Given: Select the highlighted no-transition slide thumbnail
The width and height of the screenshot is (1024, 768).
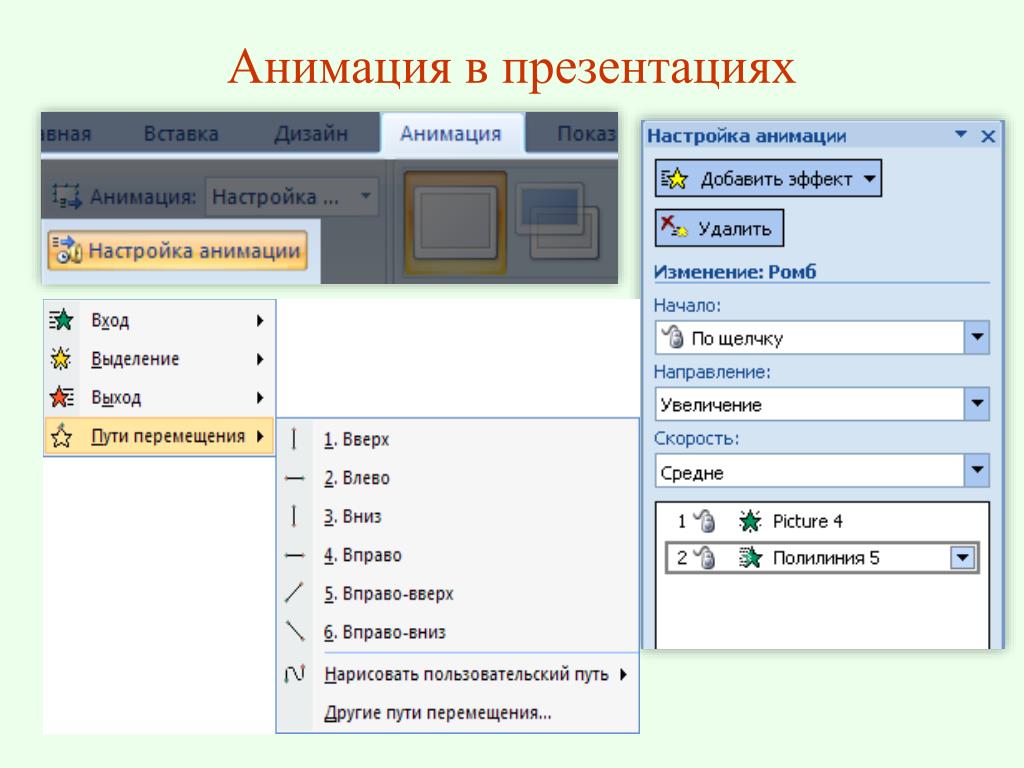Looking at the screenshot, I should pos(455,223).
